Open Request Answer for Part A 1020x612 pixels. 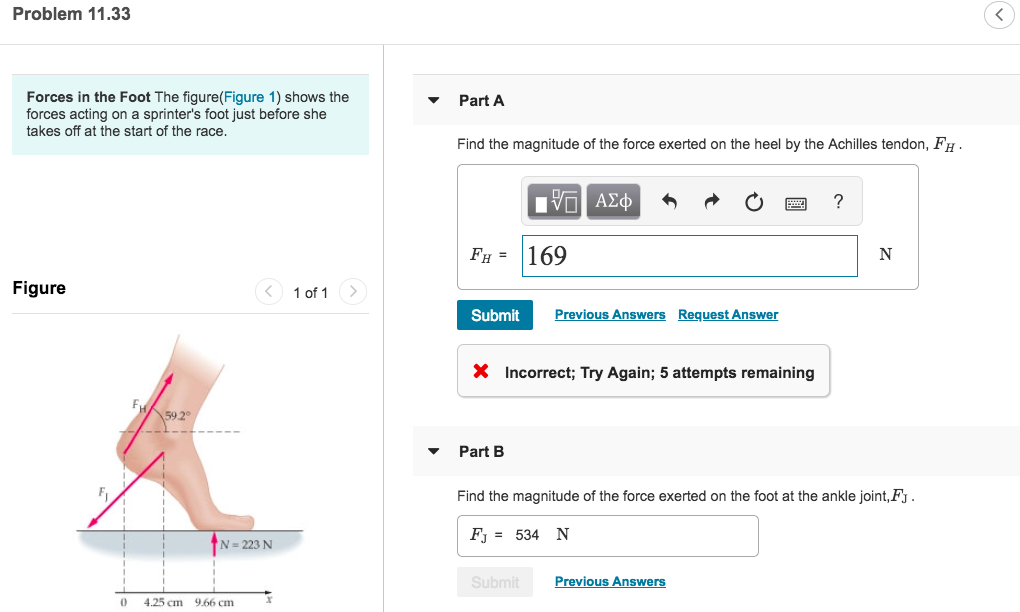click(727, 314)
